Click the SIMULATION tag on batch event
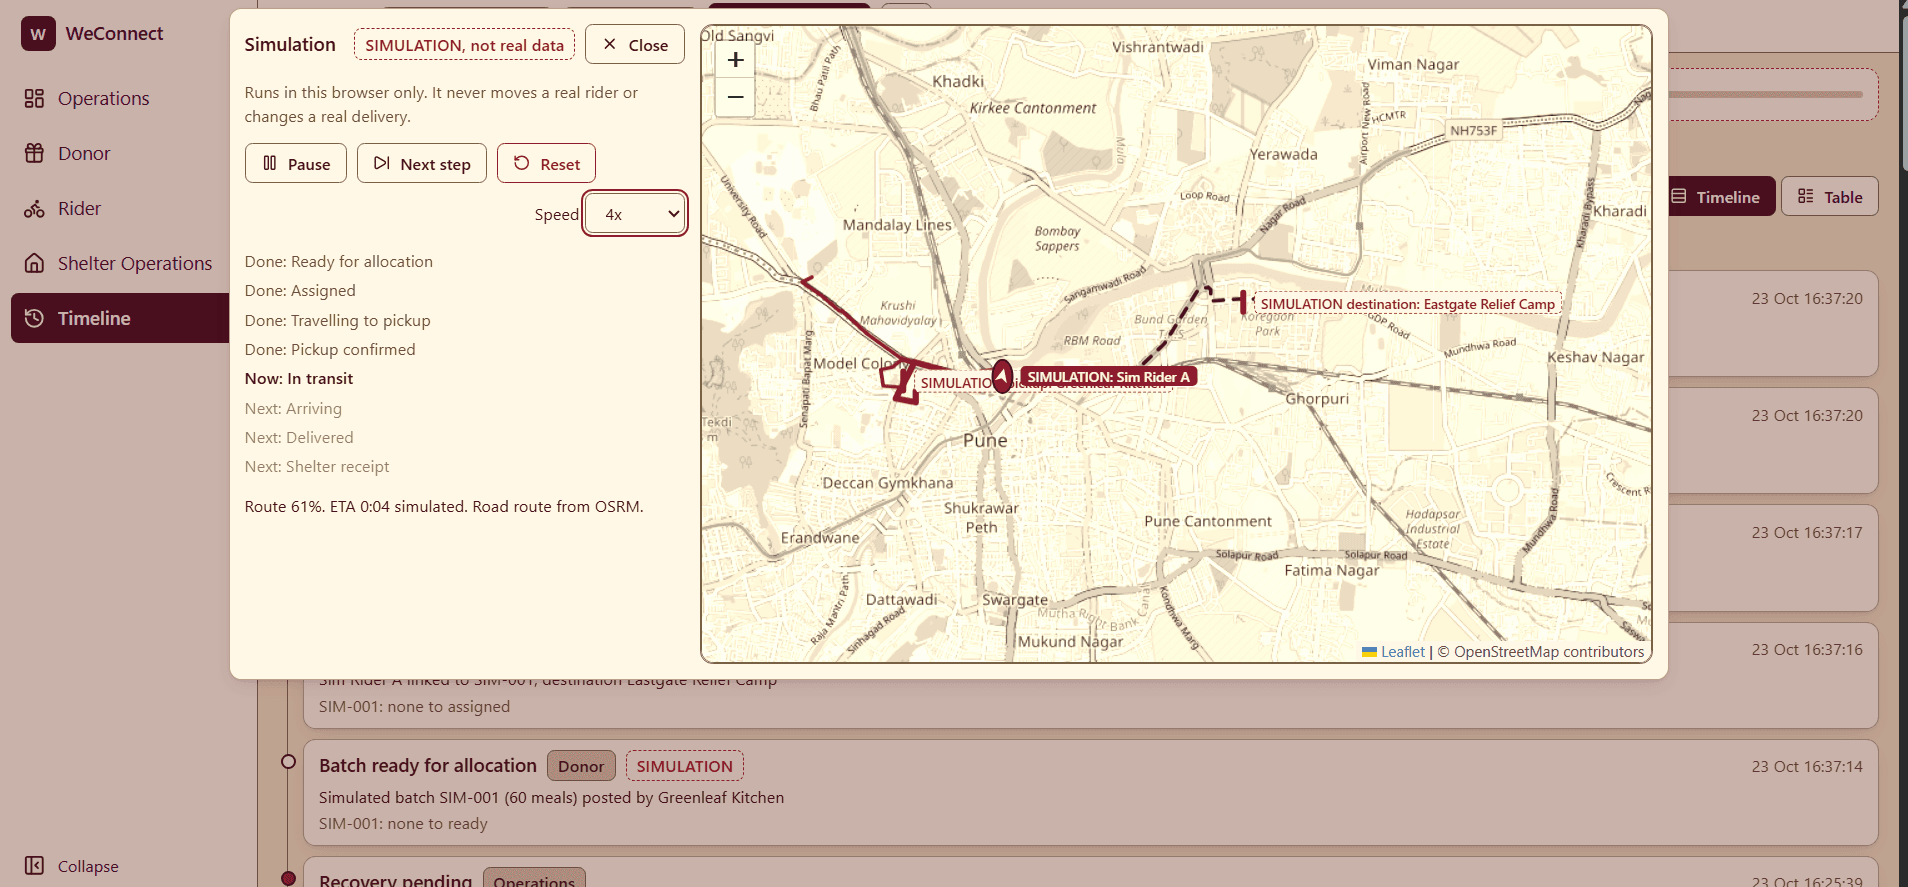Viewport: 1908px width, 887px height. (x=685, y=766)
